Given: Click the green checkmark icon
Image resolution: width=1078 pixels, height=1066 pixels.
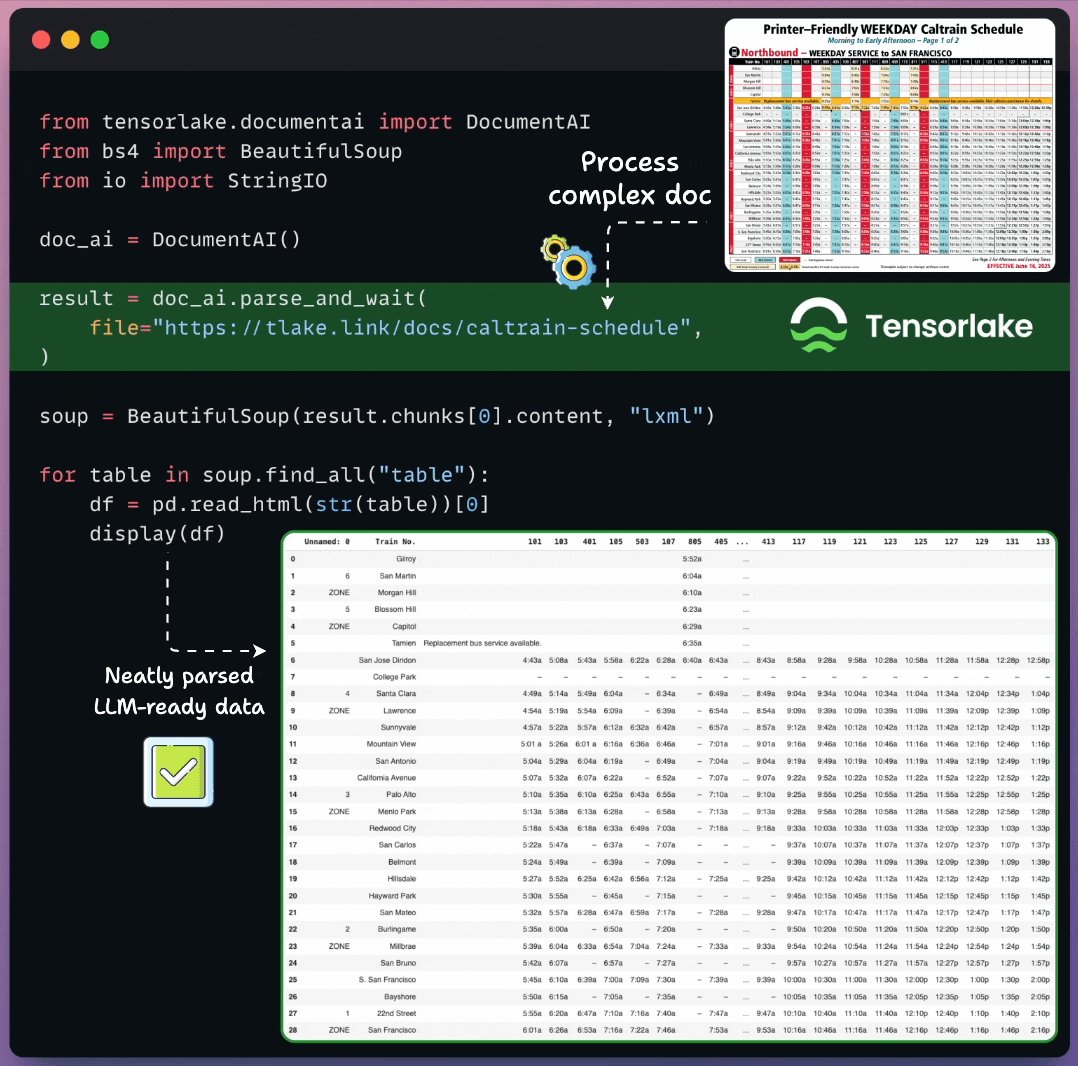Looking at the screenshot, I should coord(179,771).
